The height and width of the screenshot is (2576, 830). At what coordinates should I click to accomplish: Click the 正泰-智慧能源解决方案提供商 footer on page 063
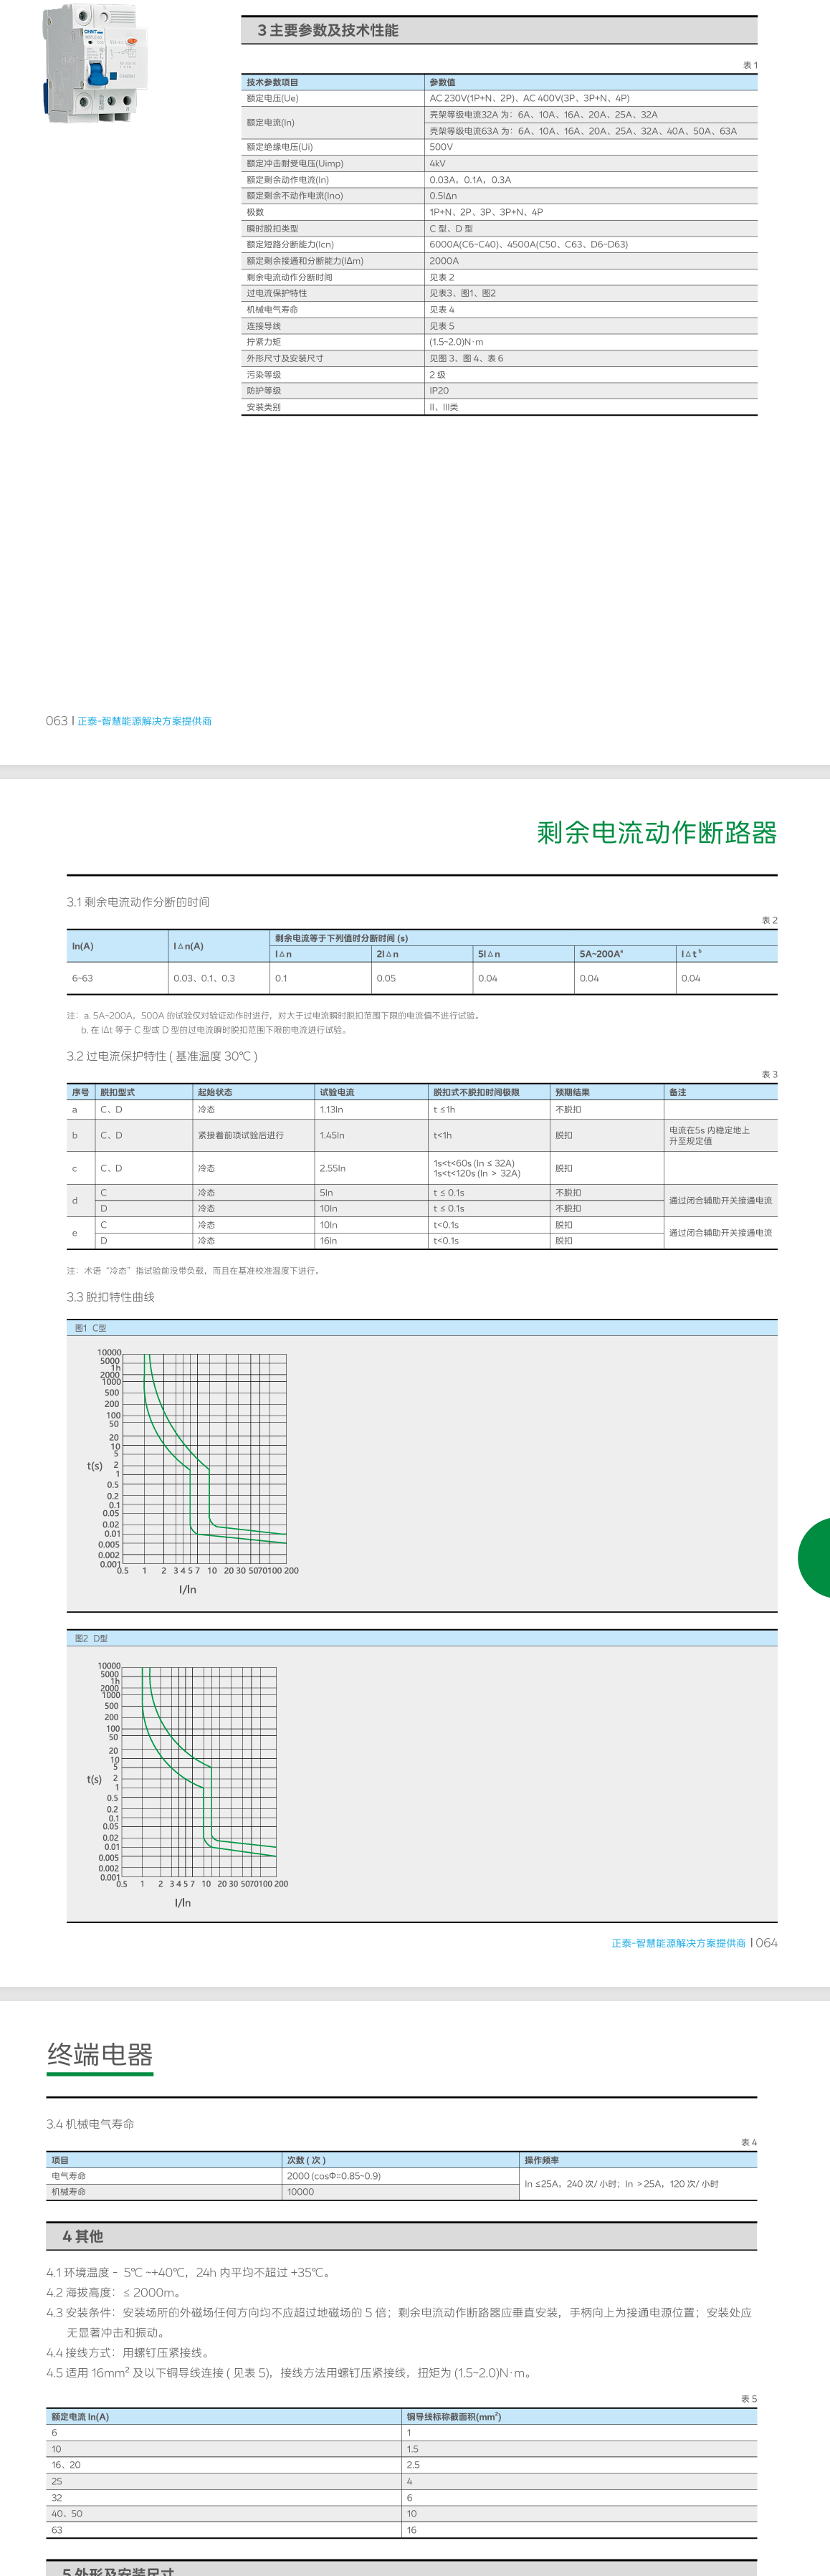[144, 721]
